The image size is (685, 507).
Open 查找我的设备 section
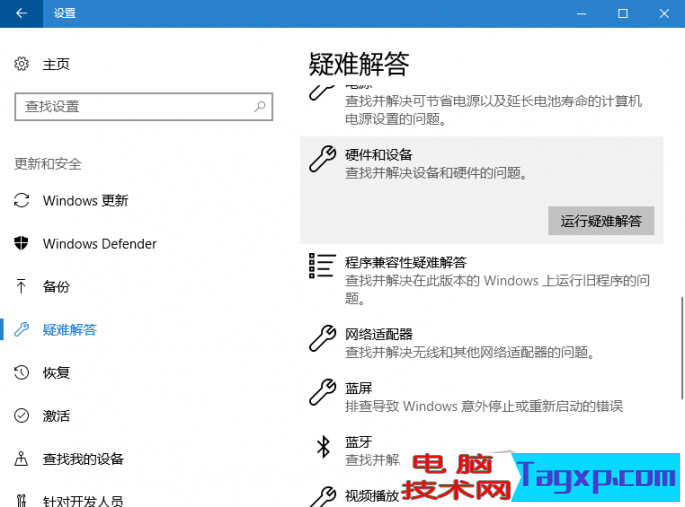pyautogui.click(x=83, y=459)
